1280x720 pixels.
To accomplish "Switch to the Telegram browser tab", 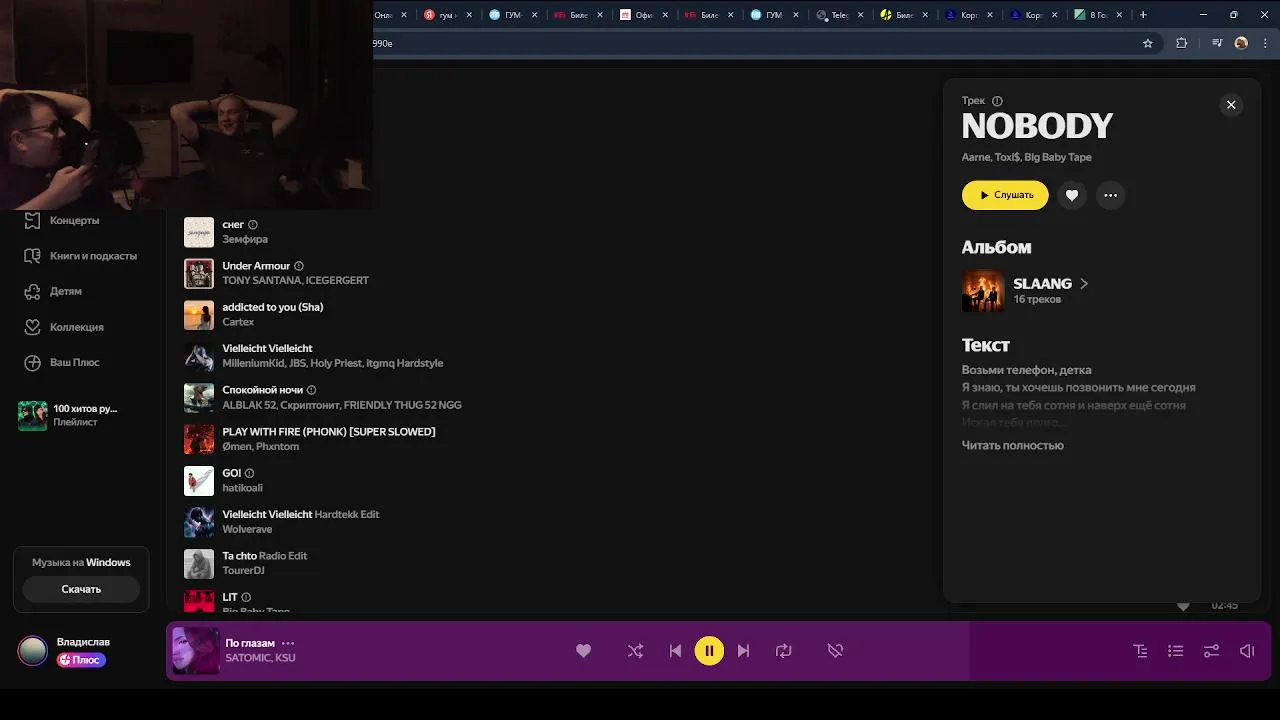I will (x=838, y=15).
